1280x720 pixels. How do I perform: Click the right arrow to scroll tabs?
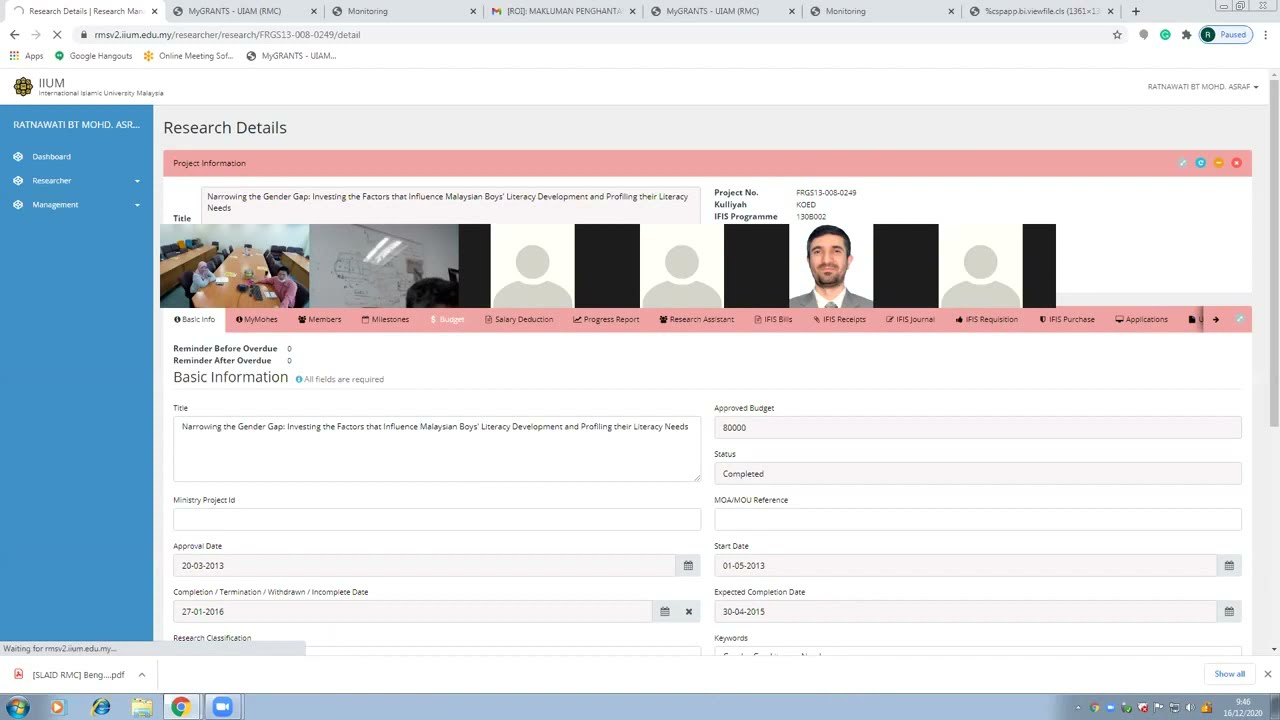[x=1216, y=320]
